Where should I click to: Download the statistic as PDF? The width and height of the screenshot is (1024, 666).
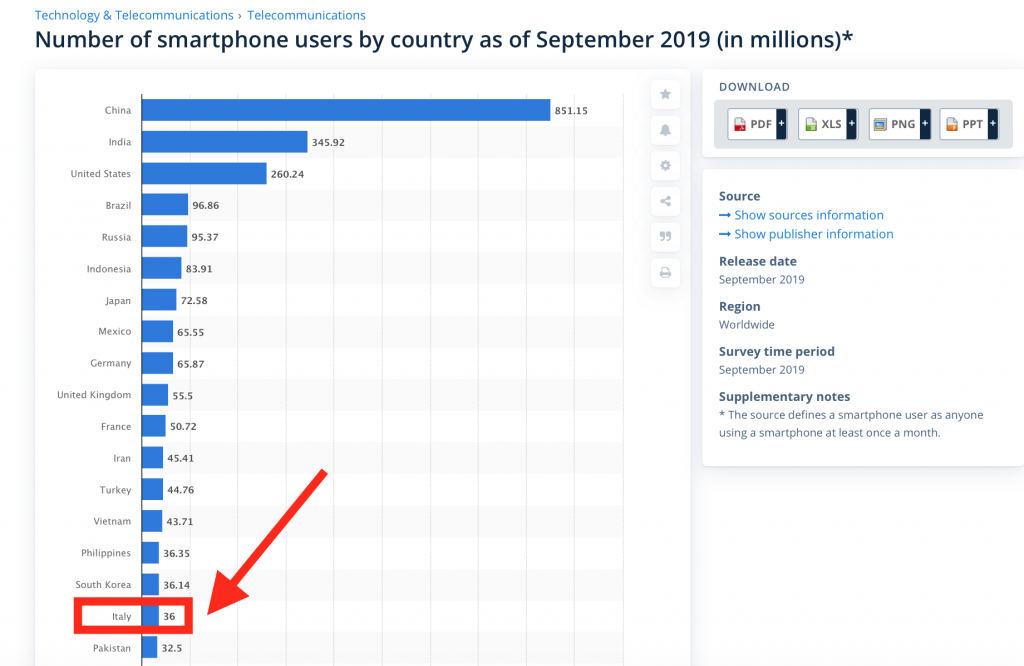pos(758,124)
